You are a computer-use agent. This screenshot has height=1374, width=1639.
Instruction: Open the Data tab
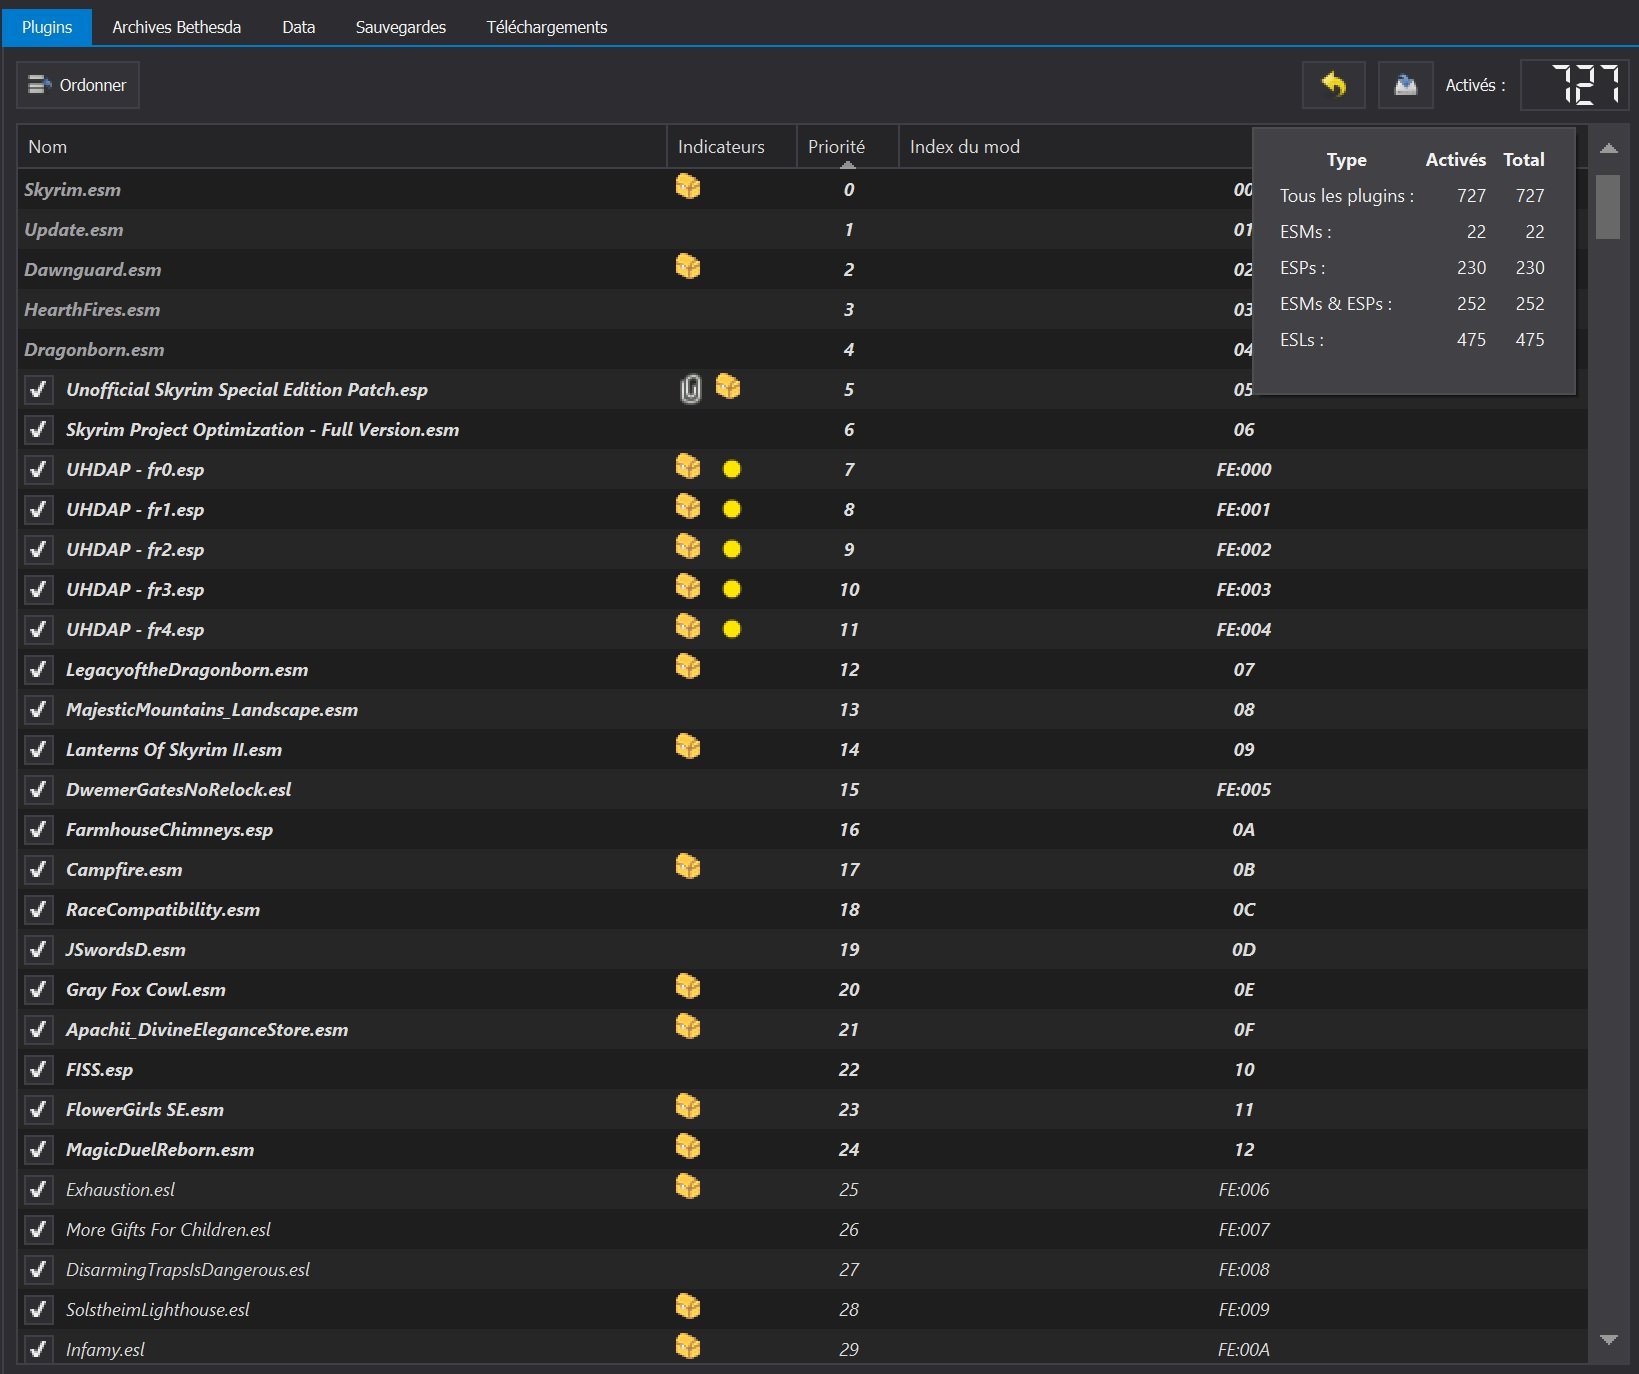(x=298, y=27)
